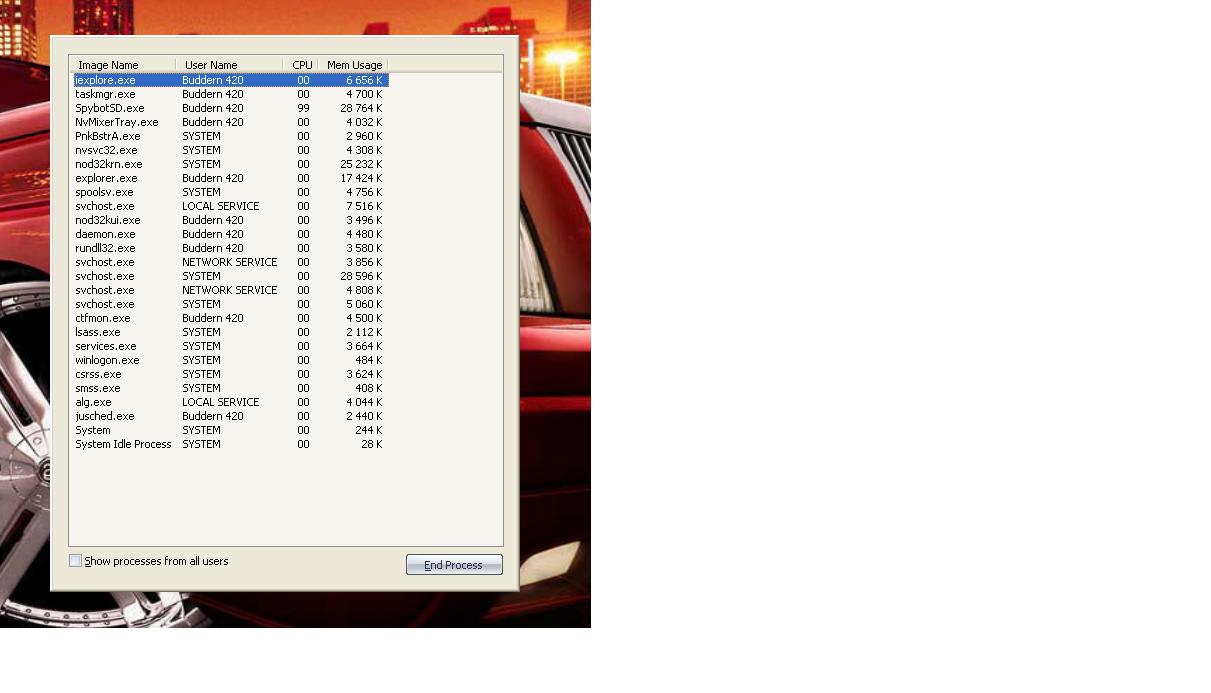Select the daemon.exe process
Image resolution: width=1211 pixels, height=693 pixels.
click(230, 234)
